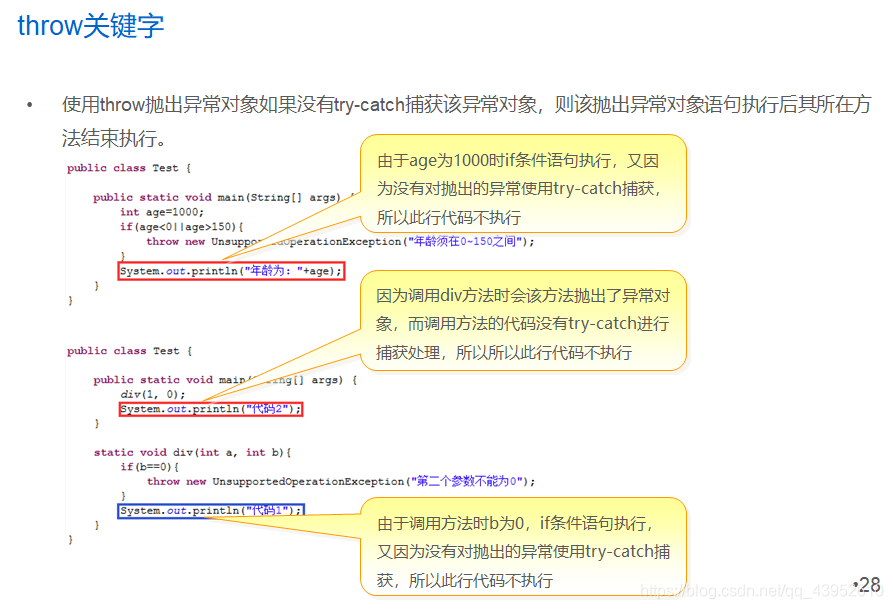Select the code line "int age=1000;"
This screenshot has width=893, height=609.
[x=162, y=212]
